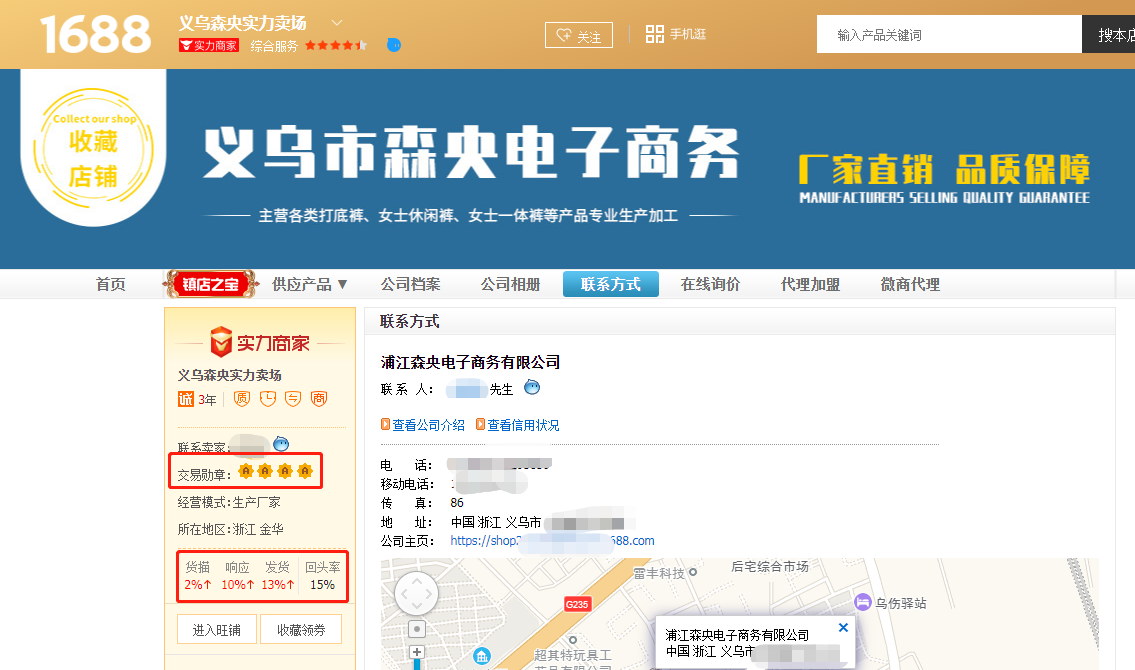Click the 关注 follow button
This screenshot has width=1135, height=670.
(x=578, y=35)
